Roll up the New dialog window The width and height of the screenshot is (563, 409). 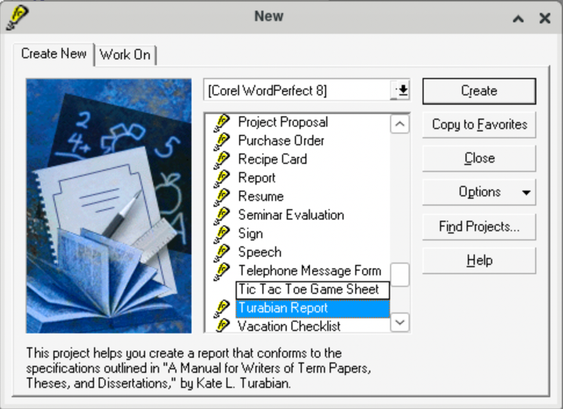pyautogui.click(x=518, y=18)
